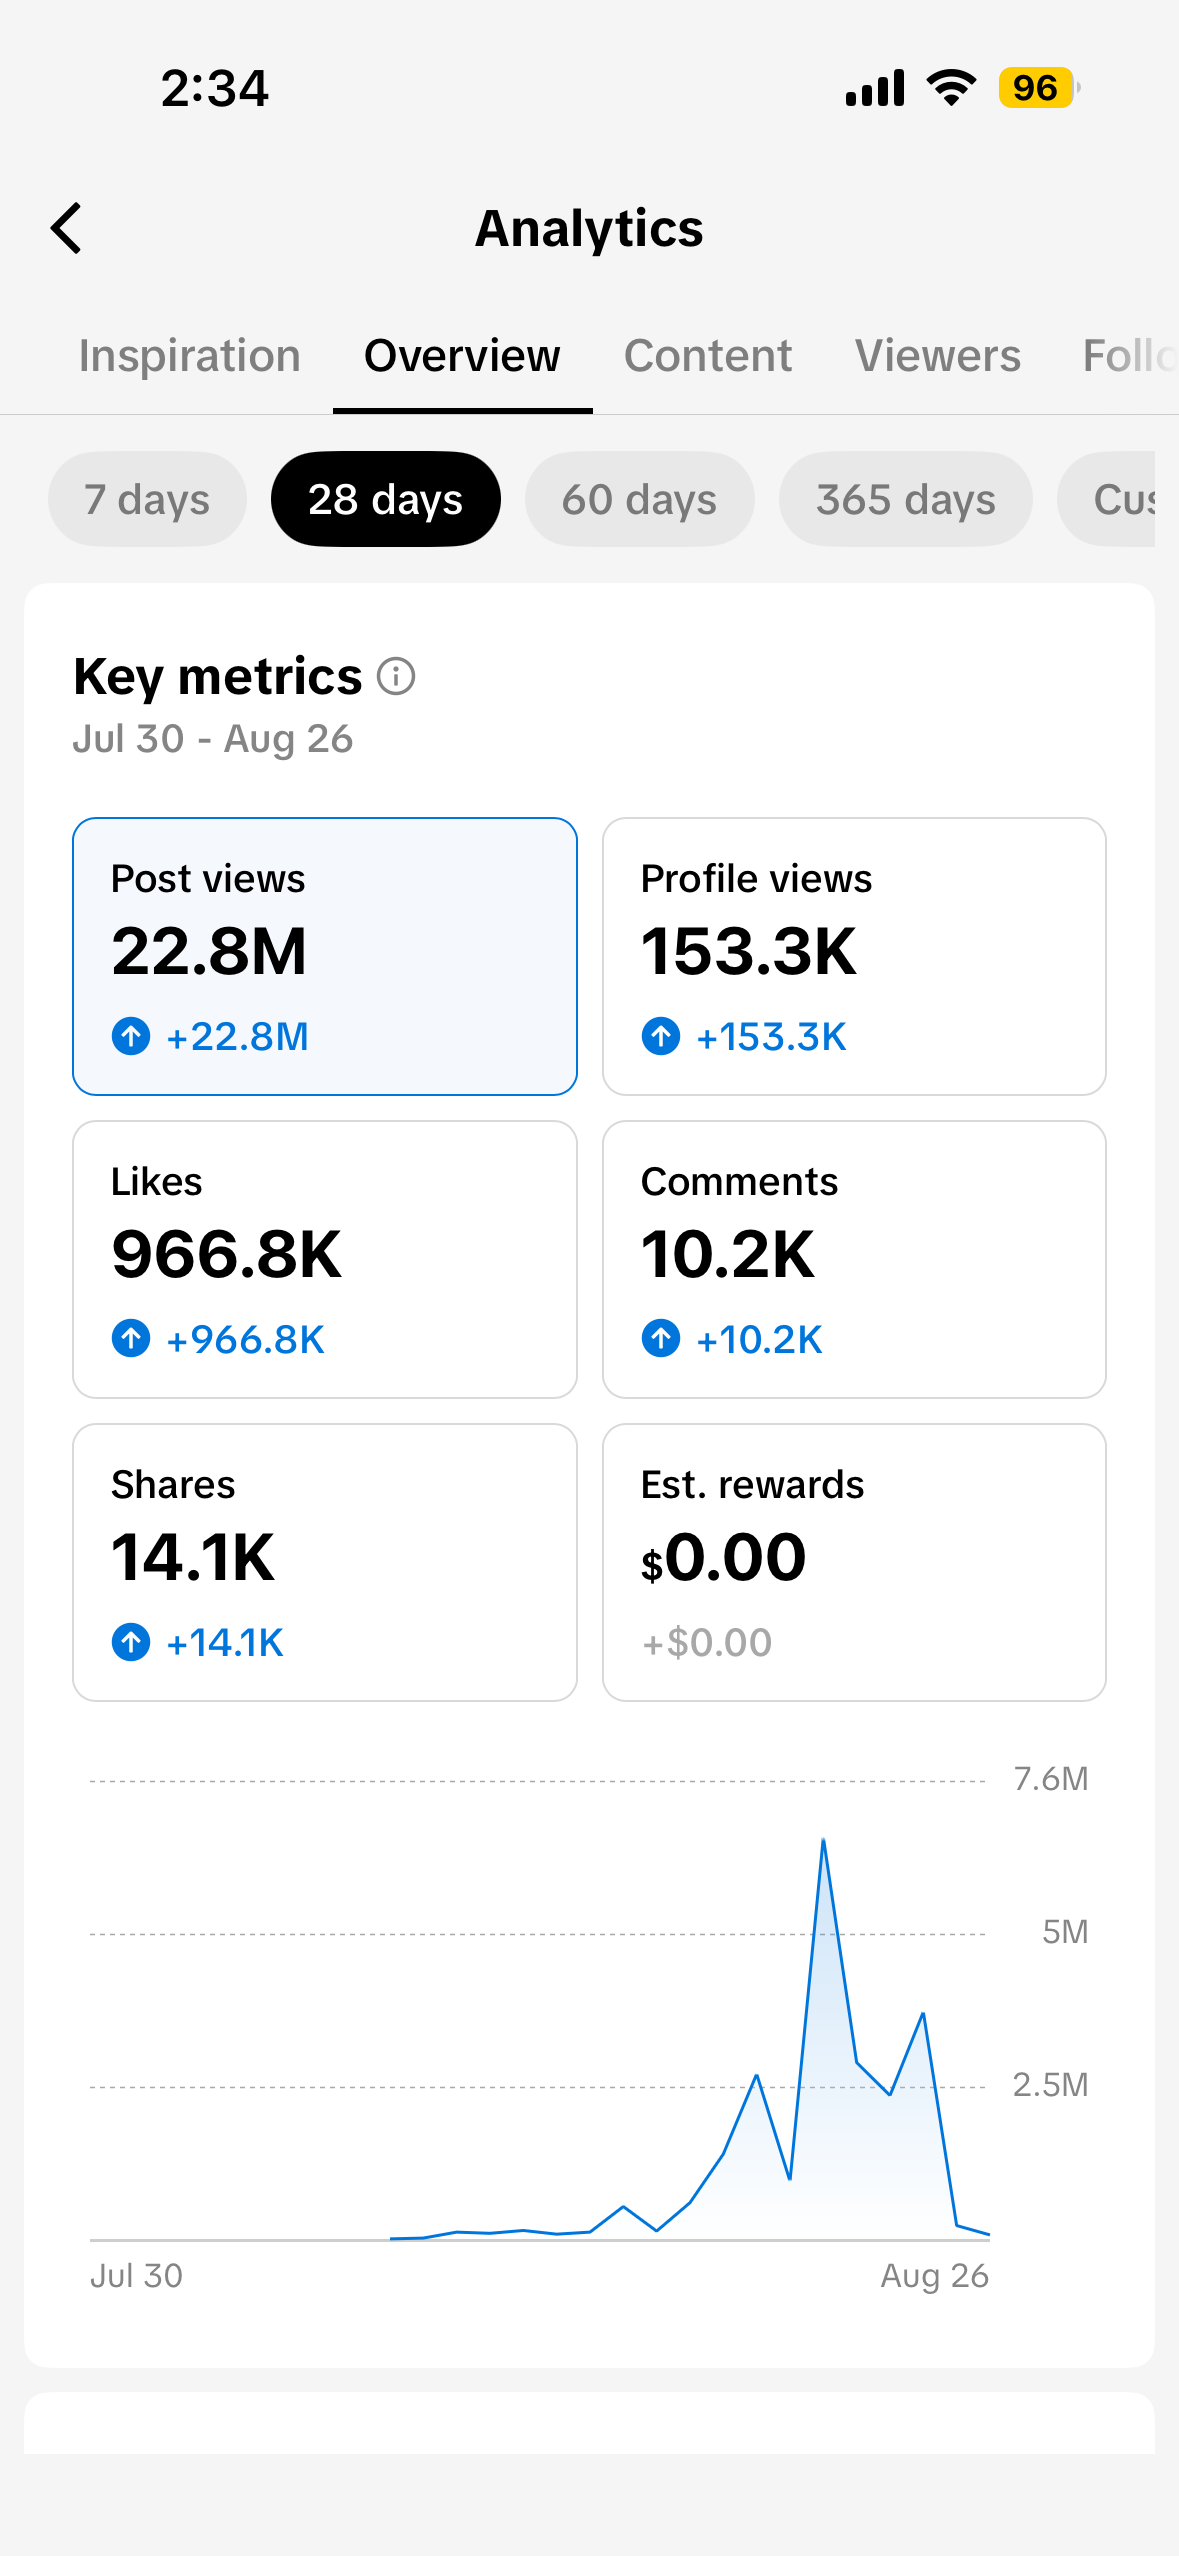1179x2556 pixels.
Task: Switch to the Inspiration tab
Action: pos(190,356)
